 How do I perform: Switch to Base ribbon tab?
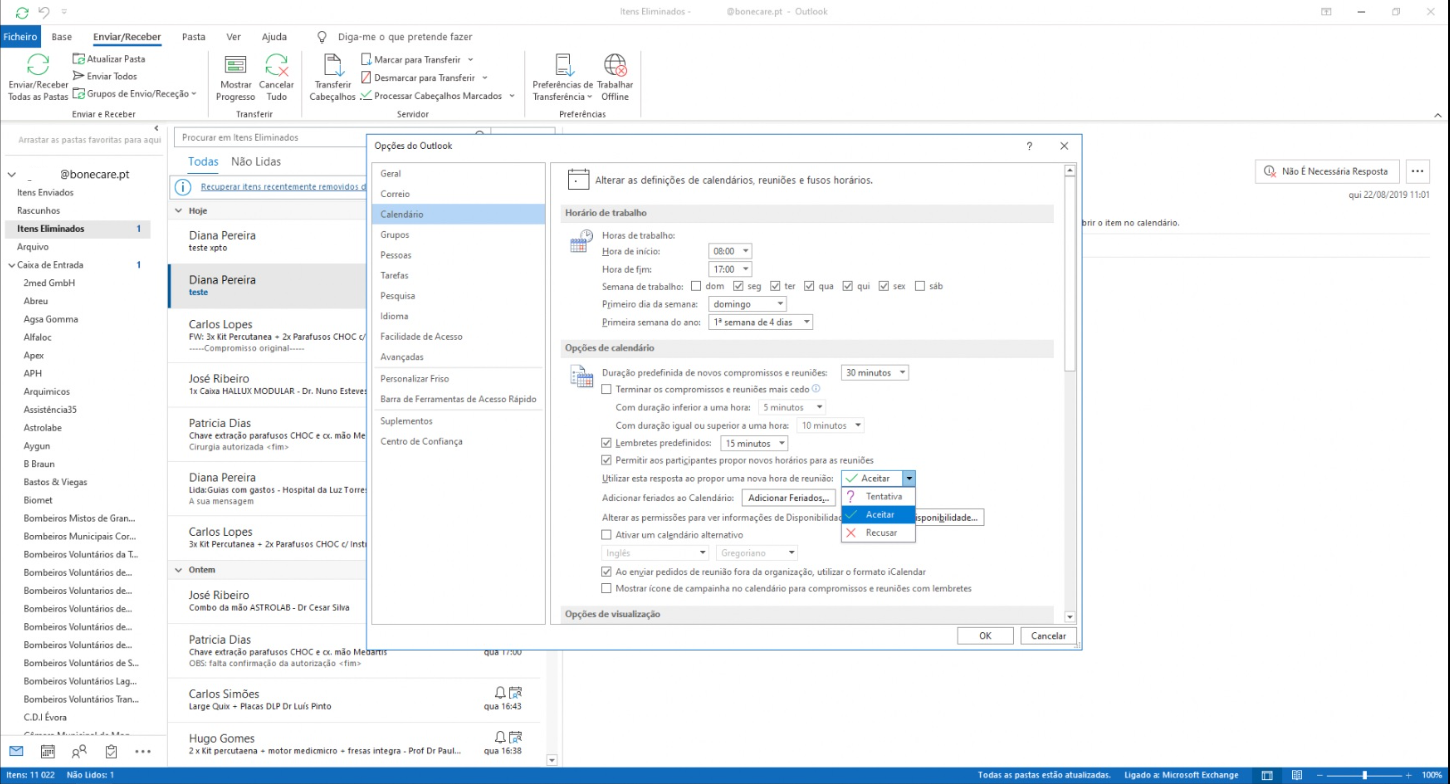point(62,37)
